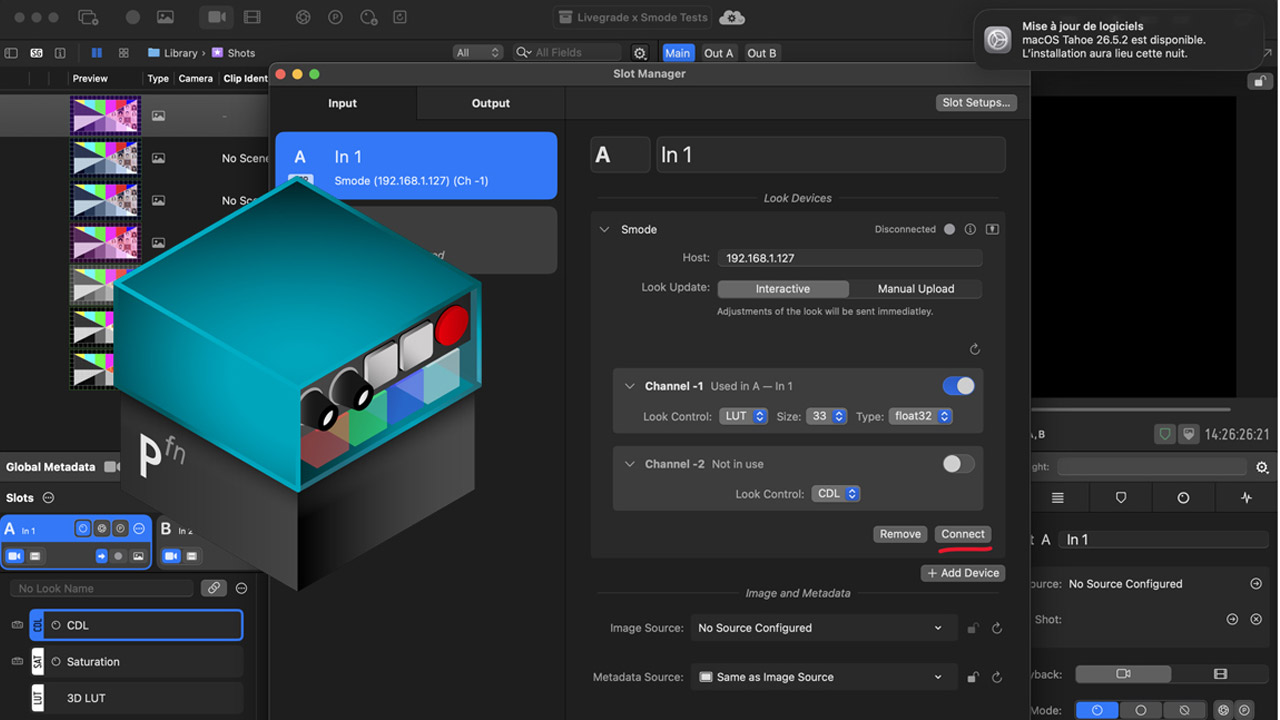Click arrow icon next to No Source Configured
1280x720 pixels.
[1256, 584]
